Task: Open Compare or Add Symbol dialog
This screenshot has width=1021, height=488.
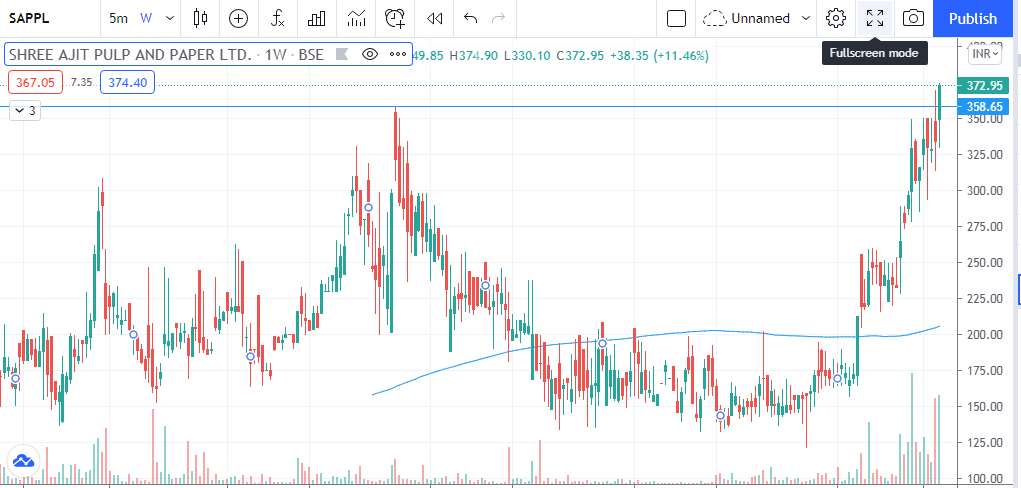Action: [x=239, y=18]
